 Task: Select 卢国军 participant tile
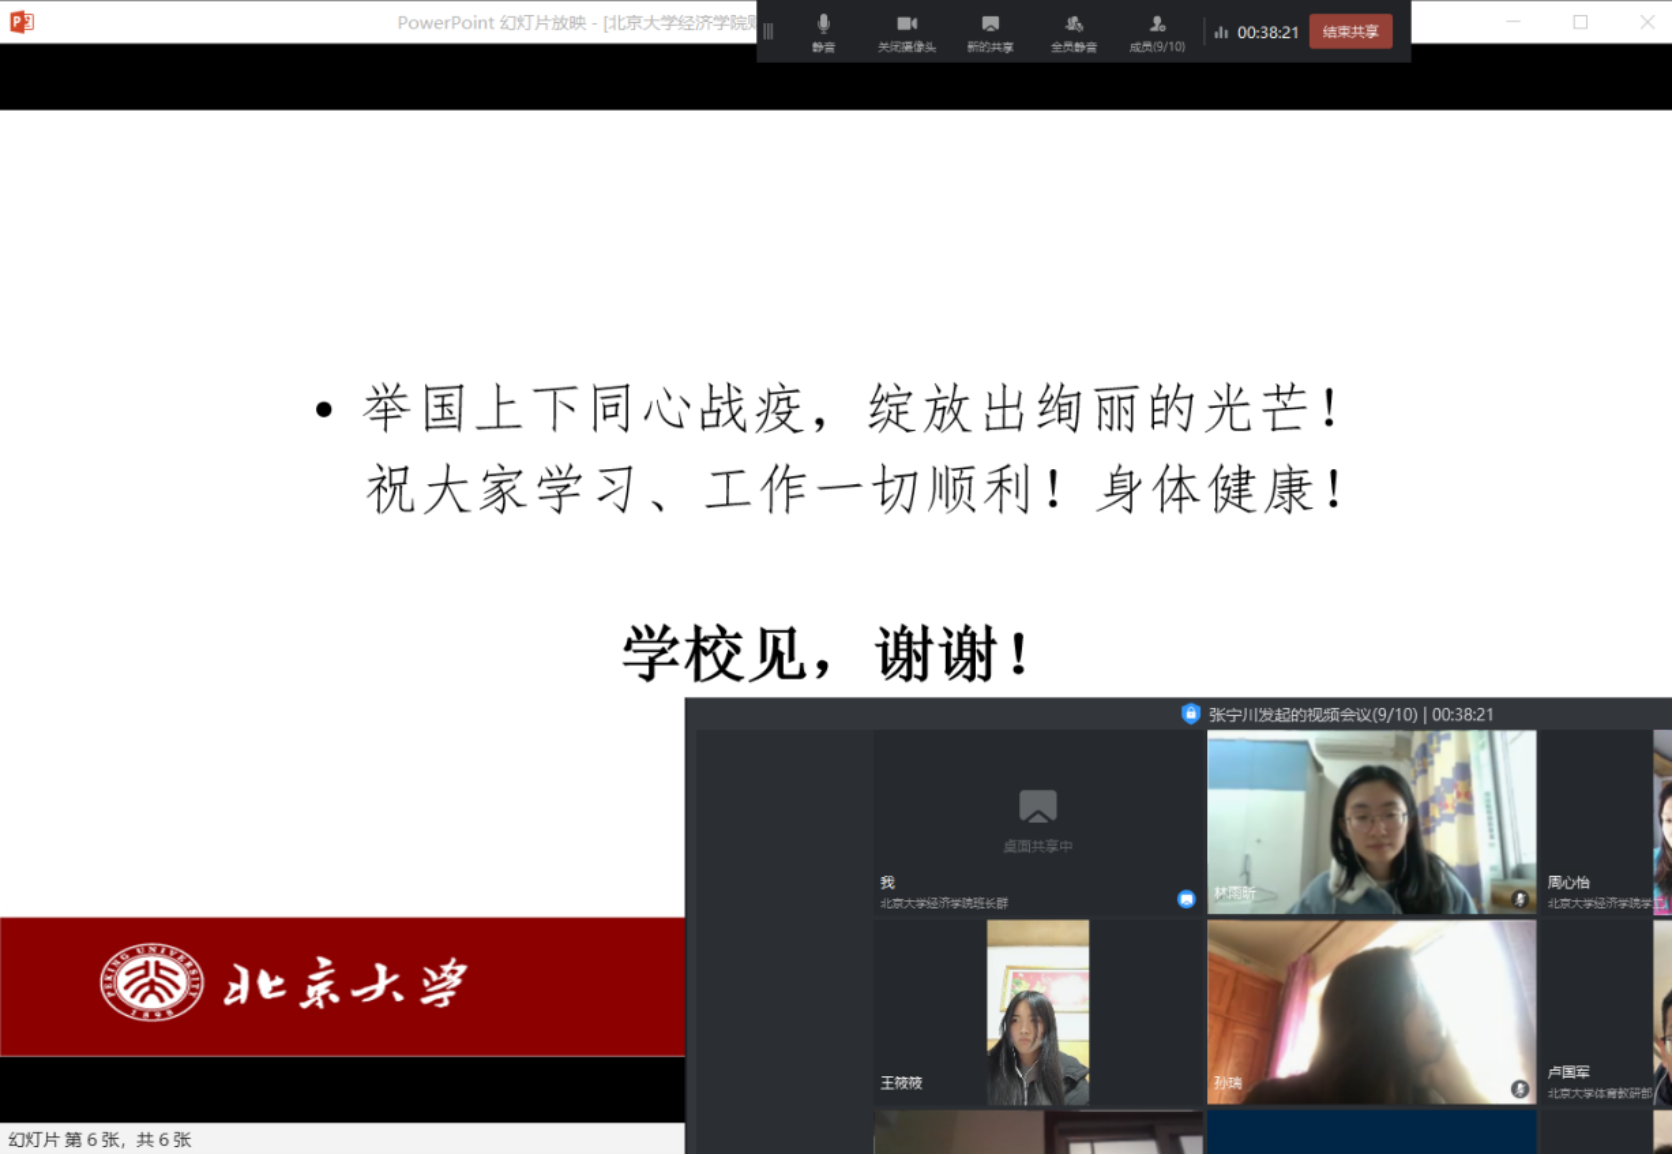(1595, 1012)
